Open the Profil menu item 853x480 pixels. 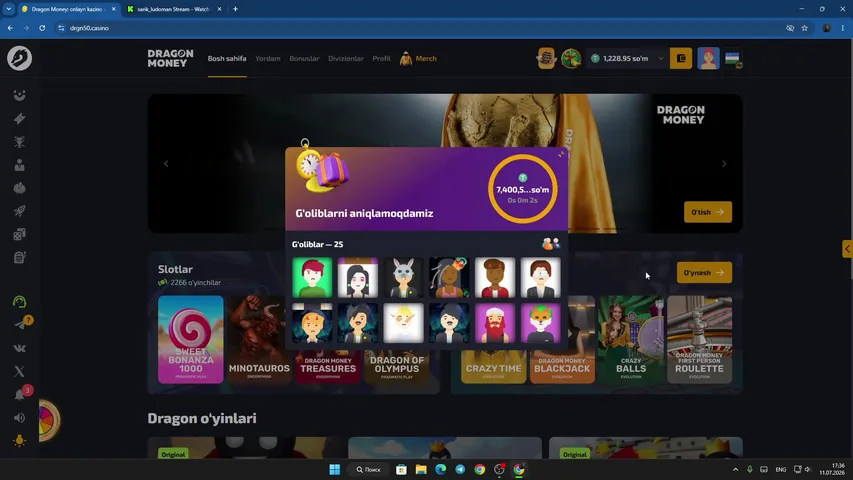[x=381, y=58]
